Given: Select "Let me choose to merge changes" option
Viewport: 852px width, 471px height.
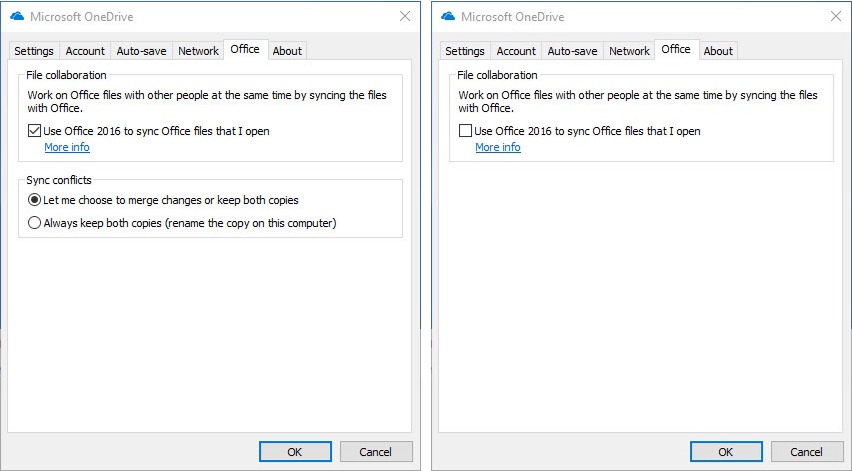Looking at the screenshot, I should coord(35,200).
